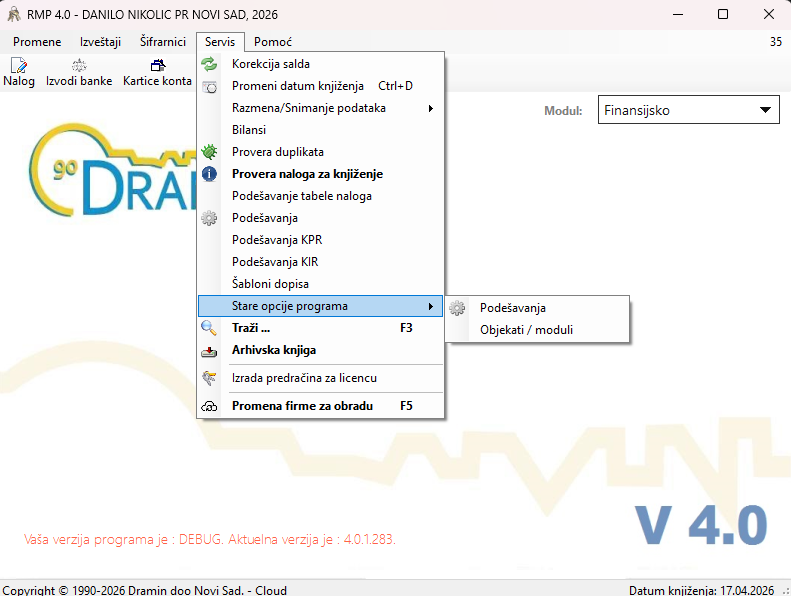This screenshot has width=791, height=596.
Task: Choose Podešavanja in Stare opcije submenu
Action: 538,308
